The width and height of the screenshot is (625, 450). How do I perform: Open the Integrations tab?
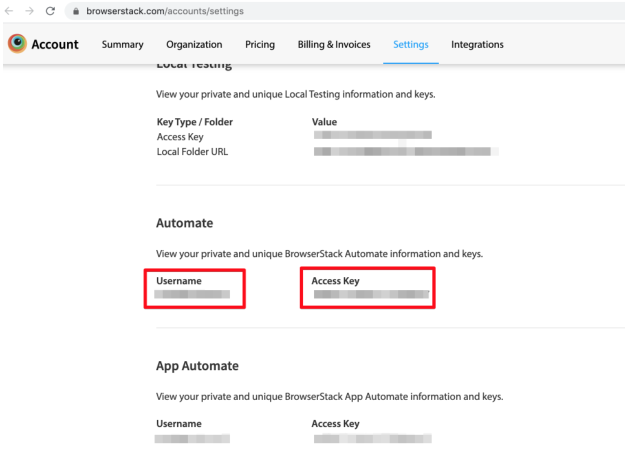click(x=477, y=44)
